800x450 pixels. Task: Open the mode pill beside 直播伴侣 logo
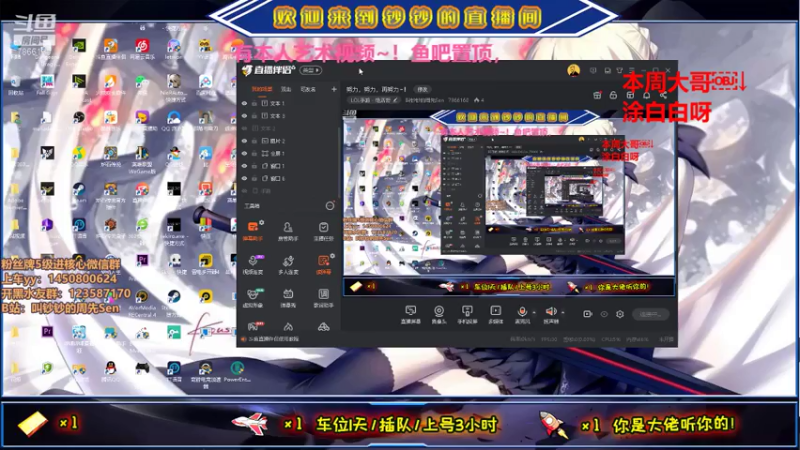[311, 70]
